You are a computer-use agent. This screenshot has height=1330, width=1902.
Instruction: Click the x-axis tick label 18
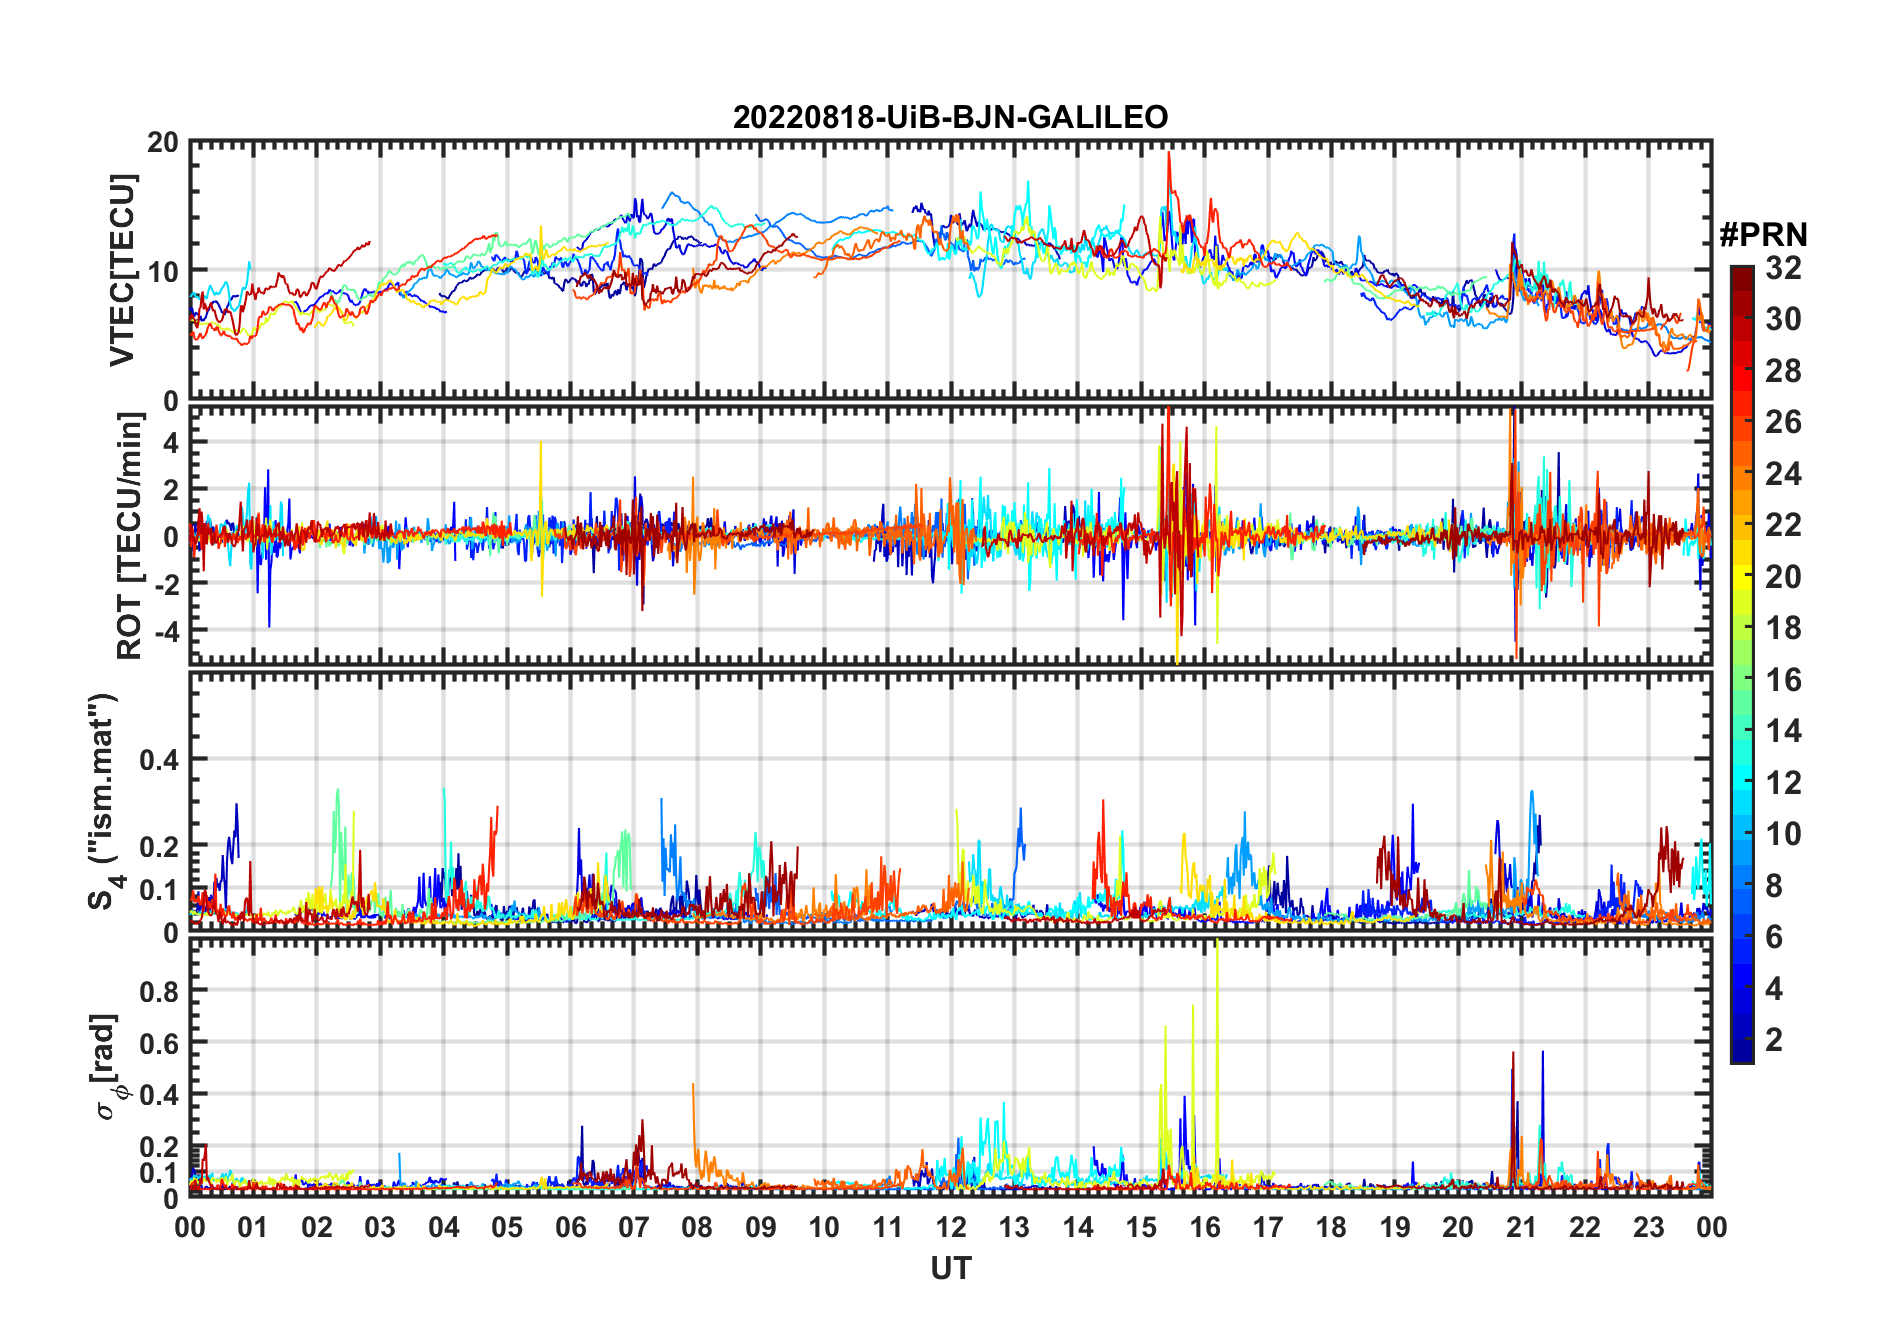(x=1331, y=1228)
